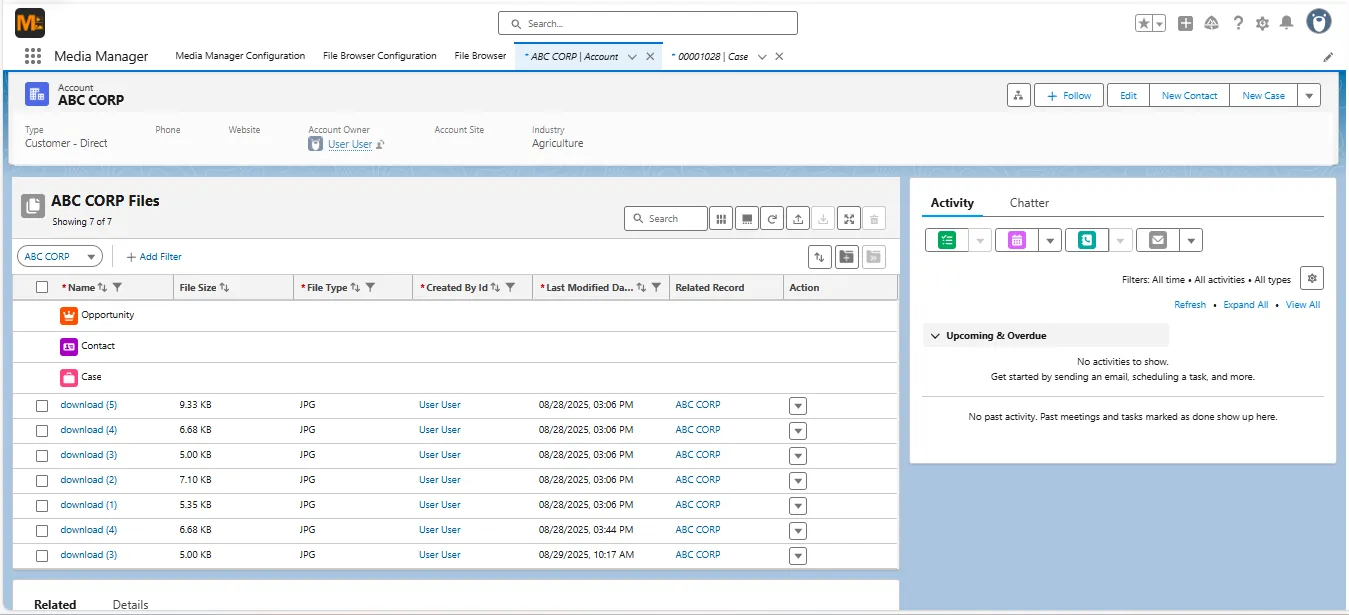The image size is (1349, 615).
Task: Select checkbox for download (1)
Action: coord(42,506)
